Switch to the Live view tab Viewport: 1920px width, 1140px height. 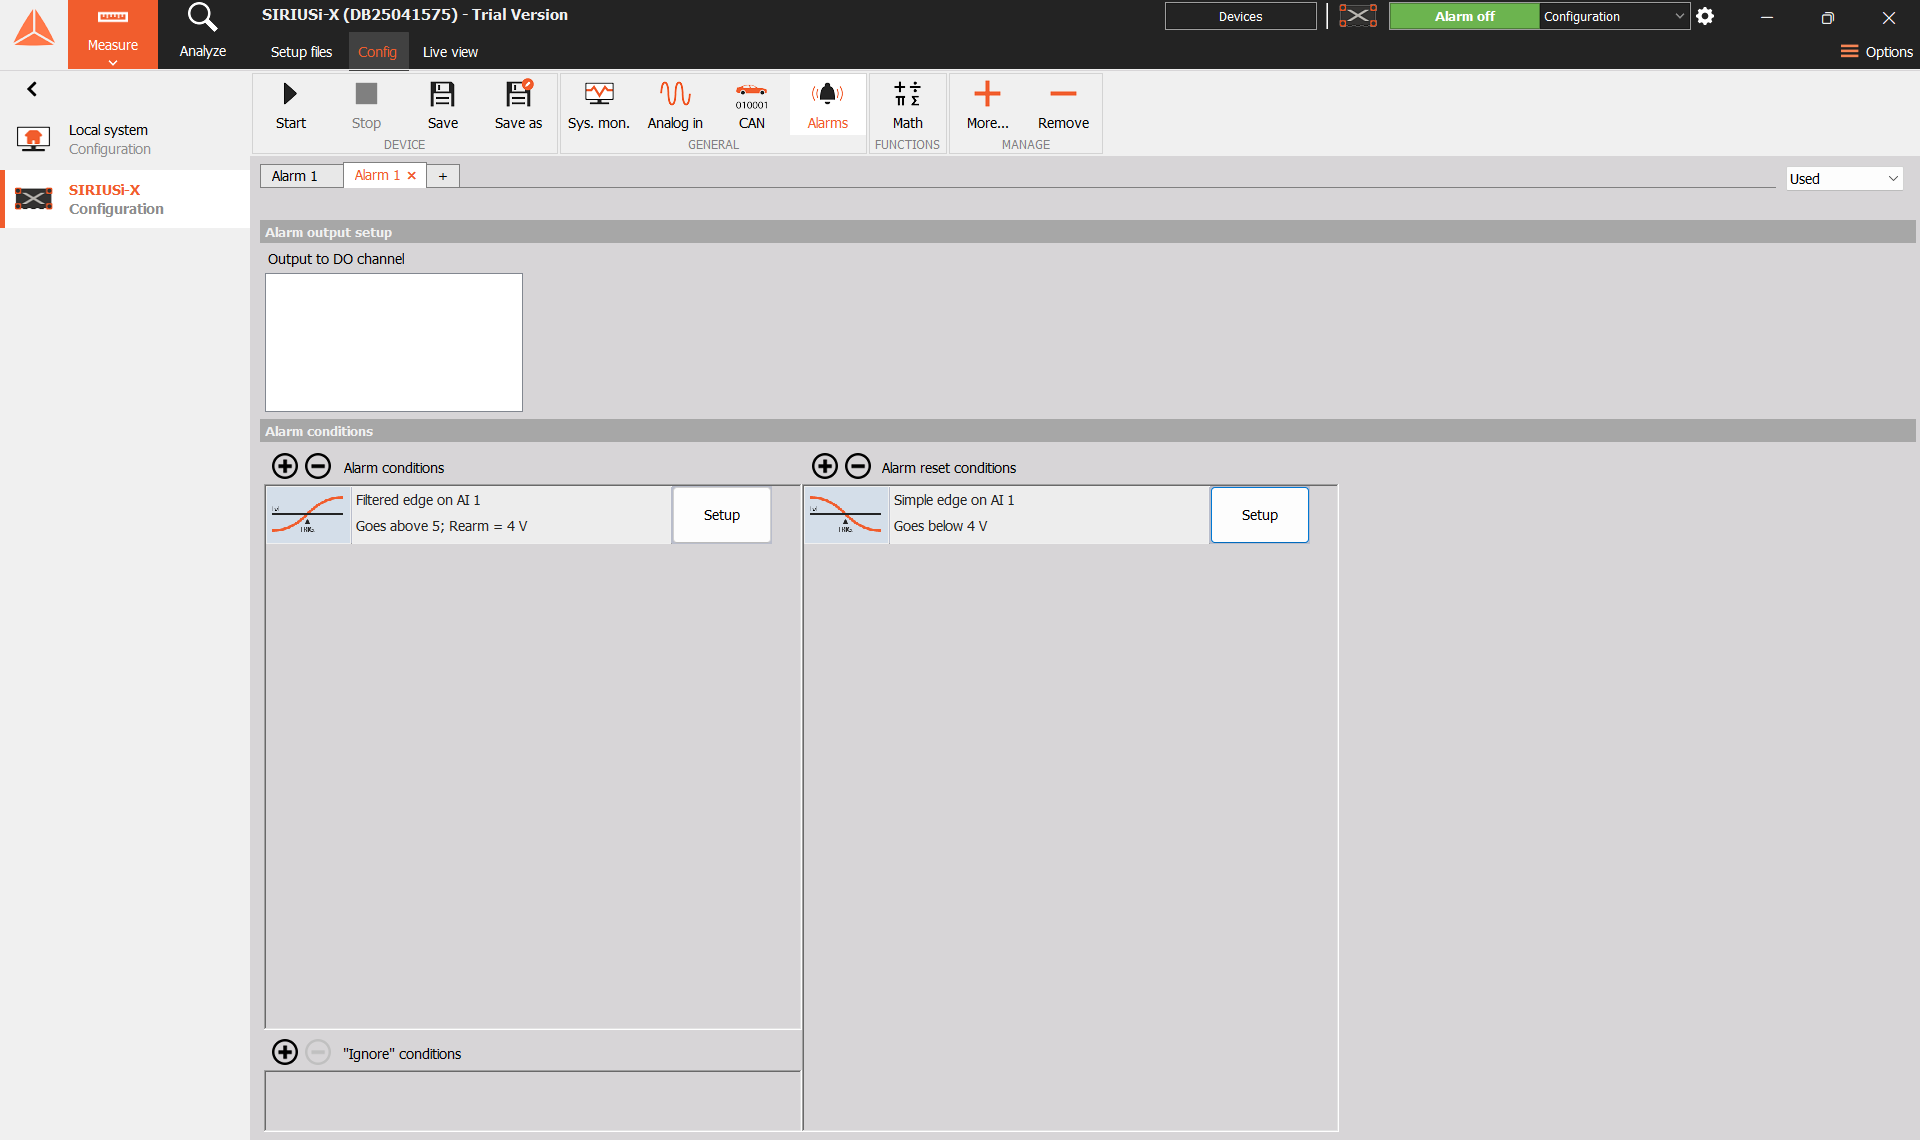450,52
